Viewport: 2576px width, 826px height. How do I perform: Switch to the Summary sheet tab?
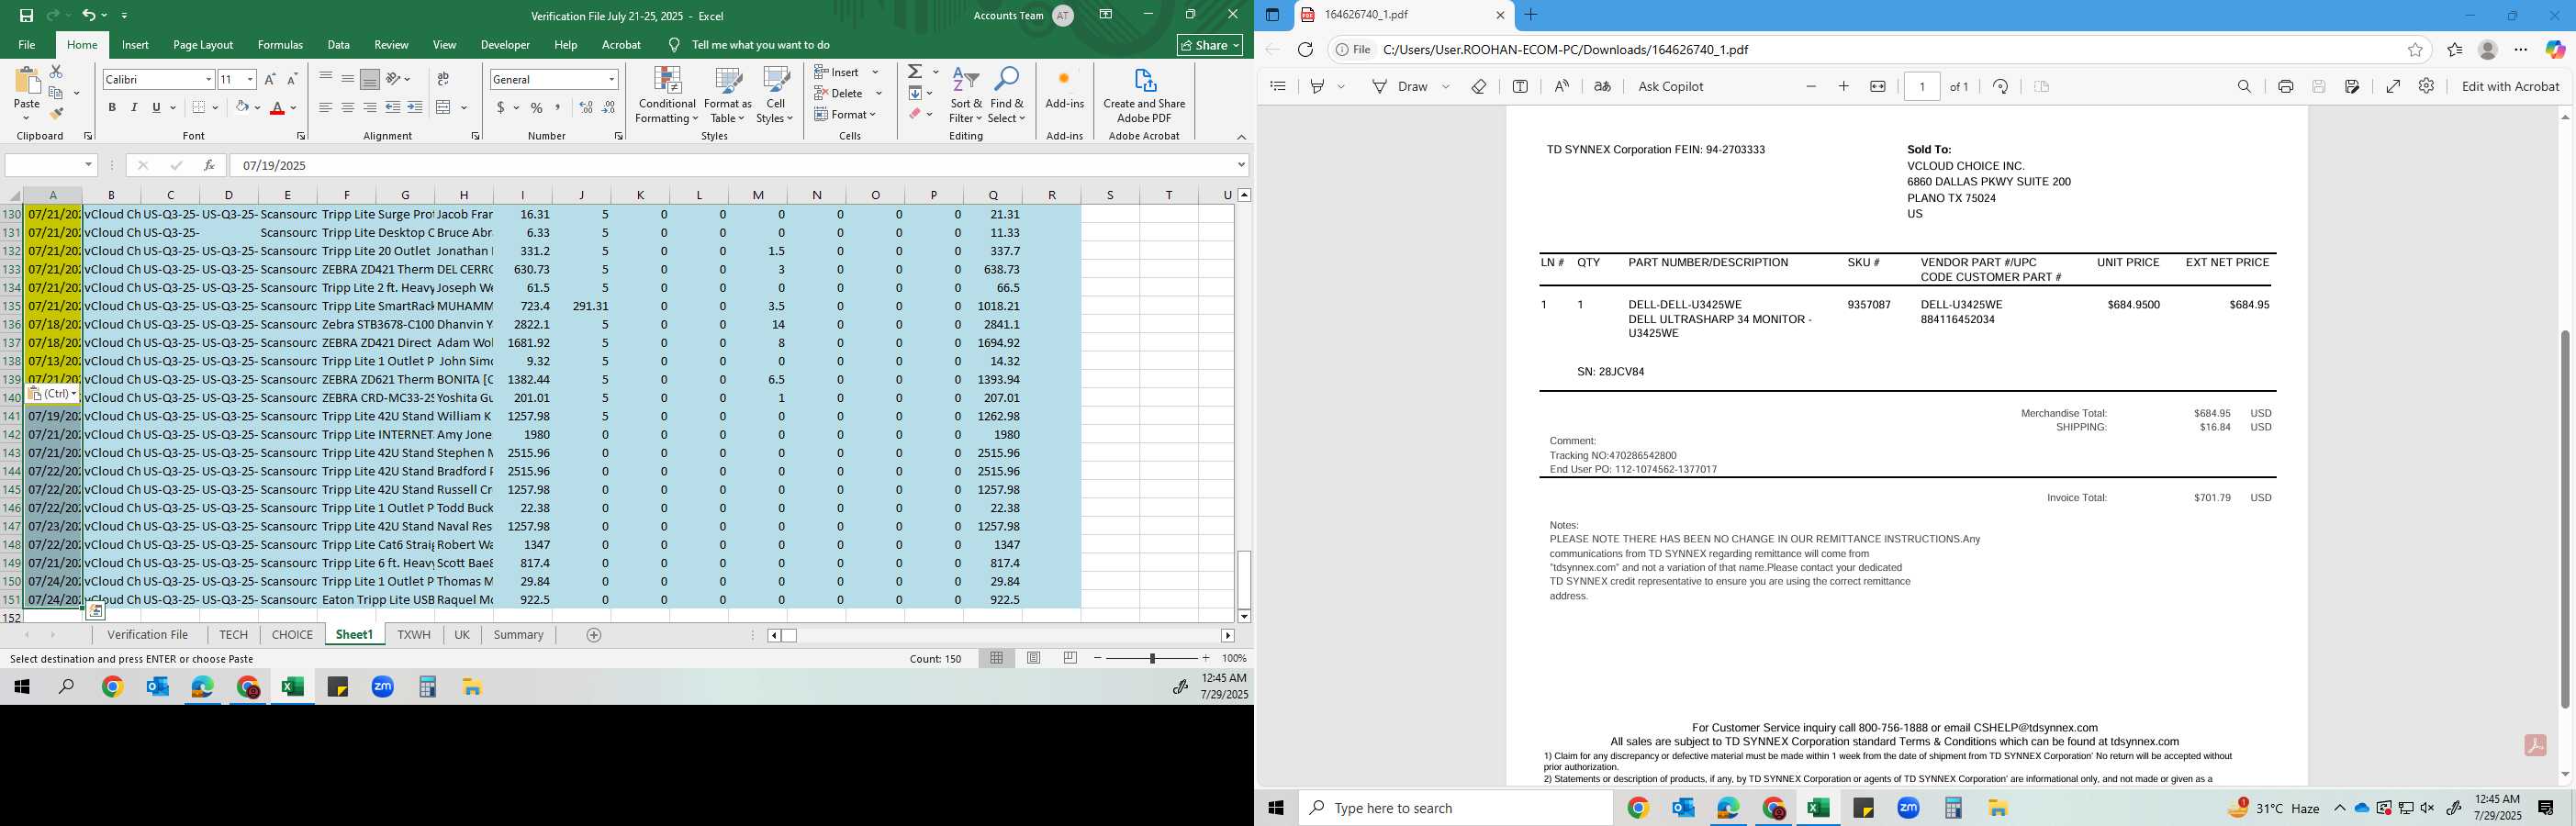(518, 635)
